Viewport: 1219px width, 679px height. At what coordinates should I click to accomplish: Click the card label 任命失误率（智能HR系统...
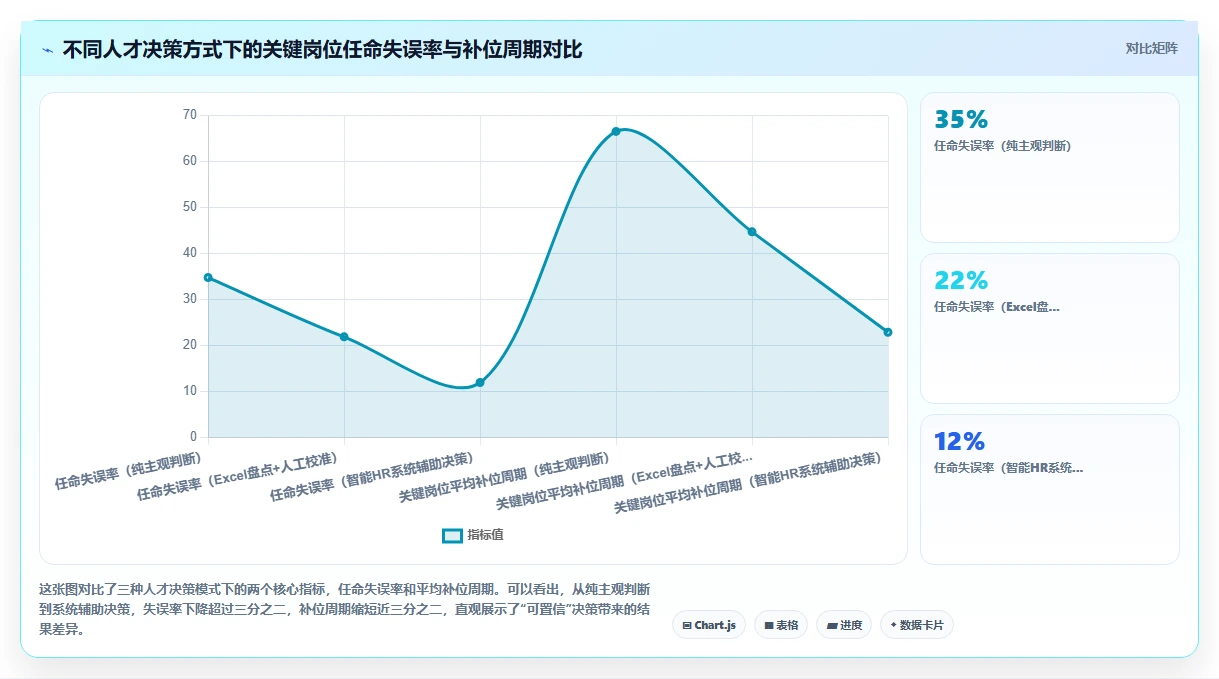[1008, 468]
